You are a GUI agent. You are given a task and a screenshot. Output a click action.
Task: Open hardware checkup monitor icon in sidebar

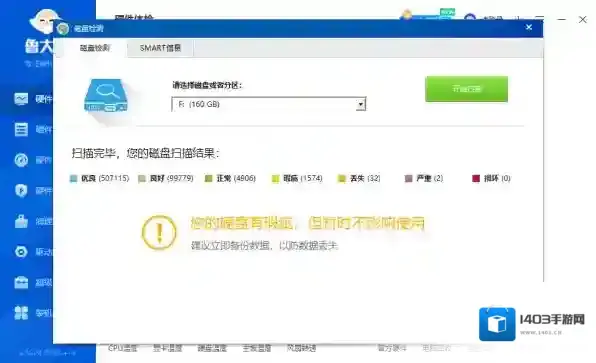click(x=21, y=99)
